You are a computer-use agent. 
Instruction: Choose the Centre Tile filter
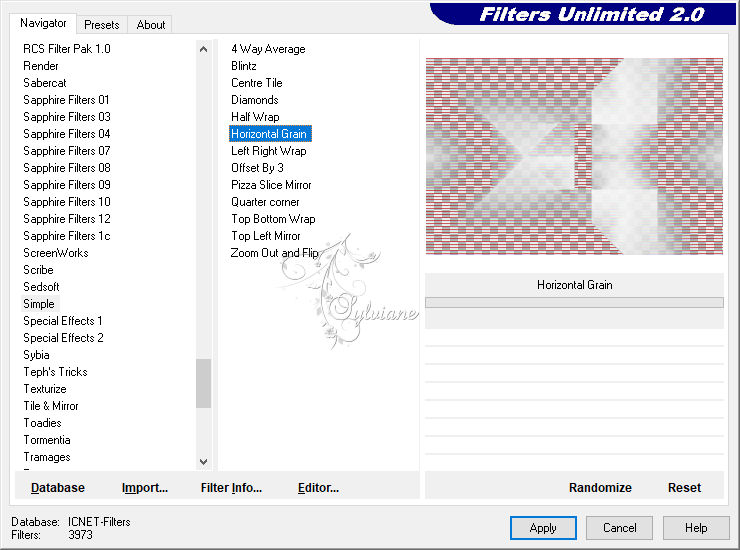coord(257,83)
